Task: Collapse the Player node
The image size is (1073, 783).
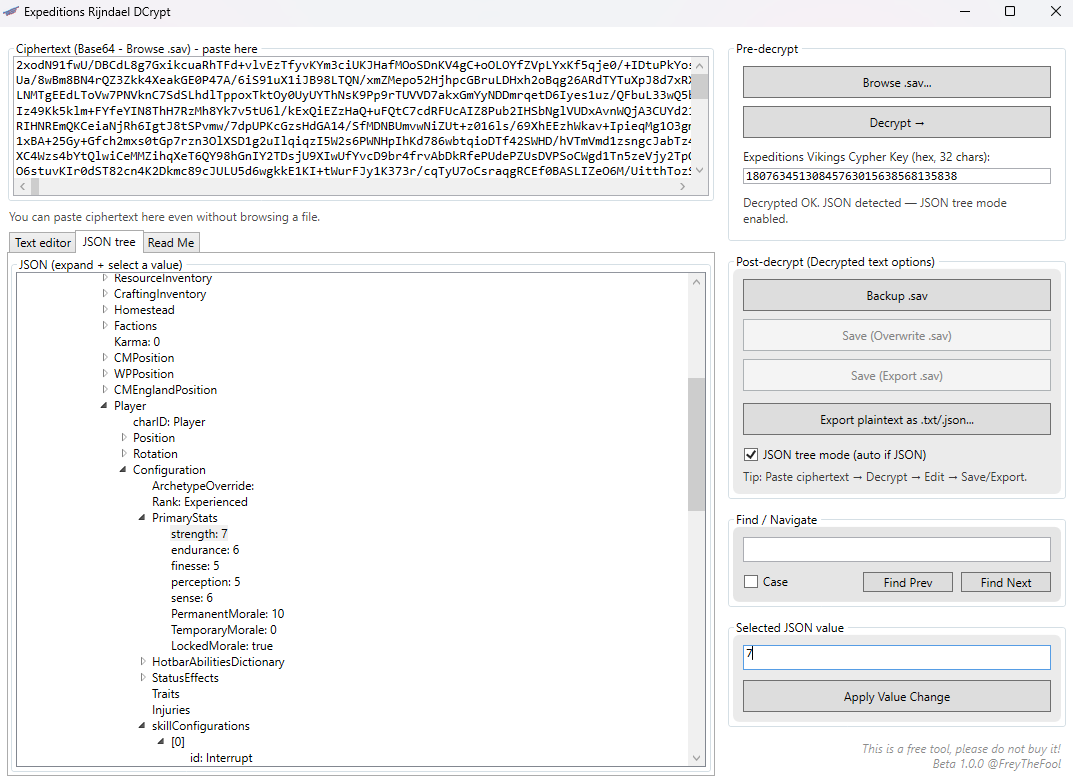Action: (104, 406)
